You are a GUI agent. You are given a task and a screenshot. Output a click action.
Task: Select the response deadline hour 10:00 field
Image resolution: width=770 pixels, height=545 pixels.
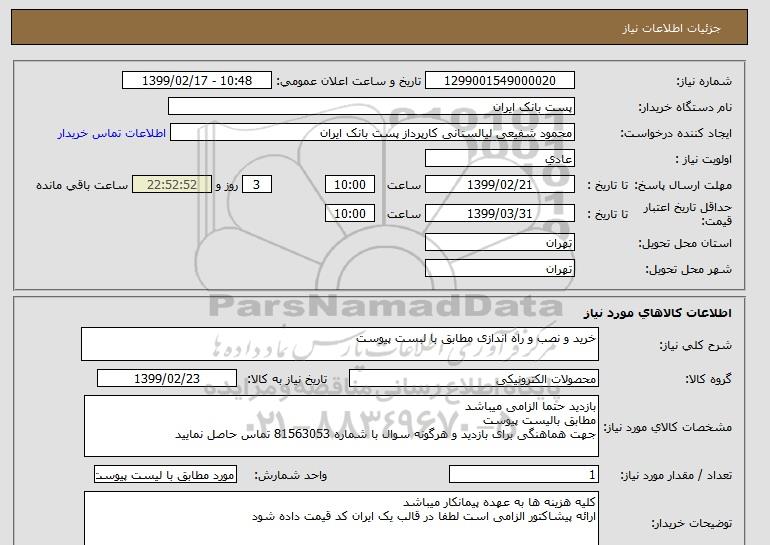pos(350,185)
